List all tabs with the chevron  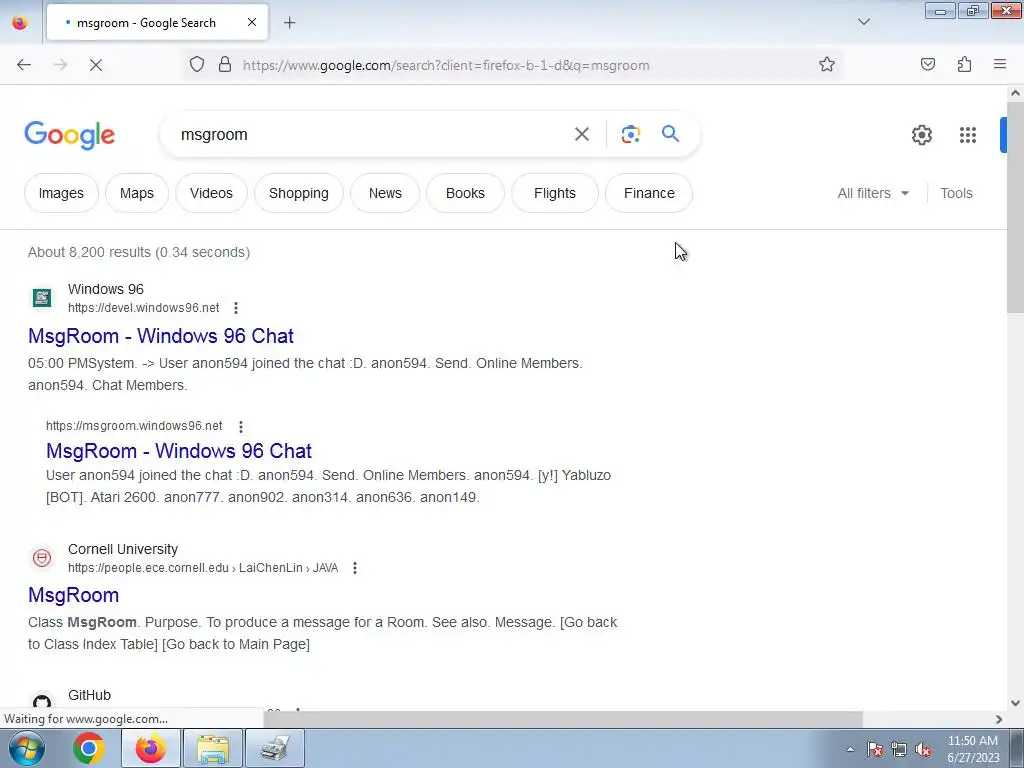coord(863,22)
